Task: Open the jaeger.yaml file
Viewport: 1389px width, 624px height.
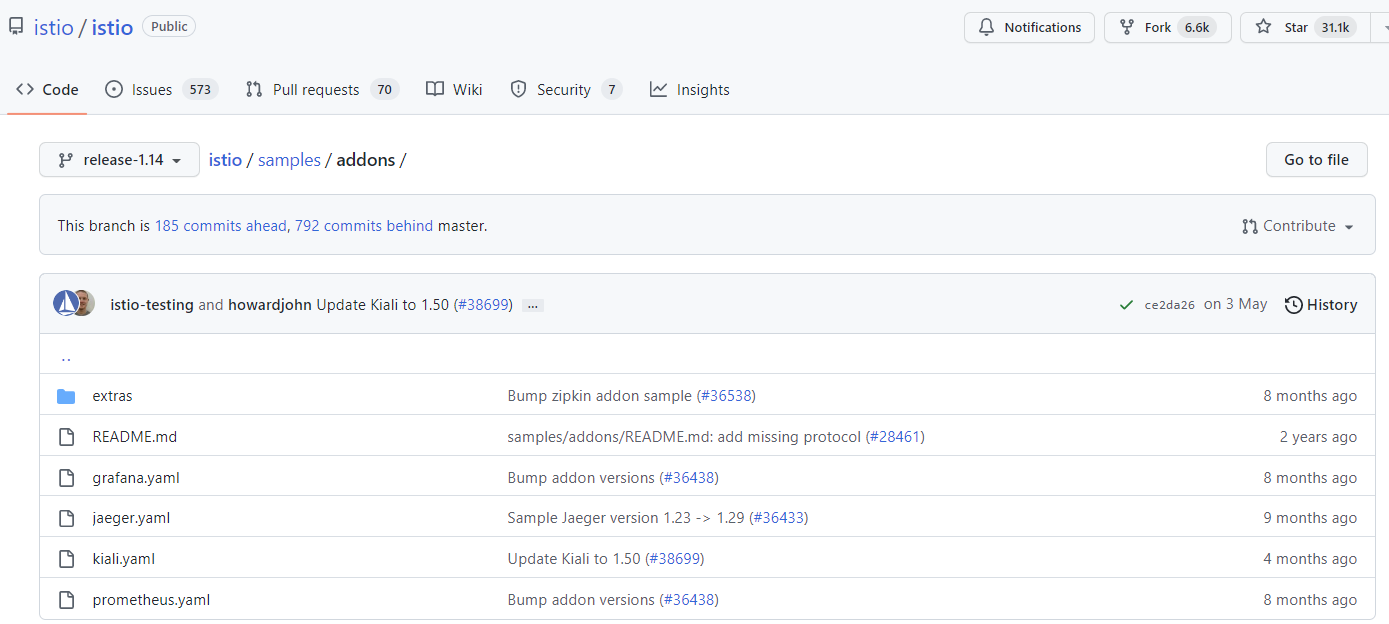Action: [x=131, y=518]
